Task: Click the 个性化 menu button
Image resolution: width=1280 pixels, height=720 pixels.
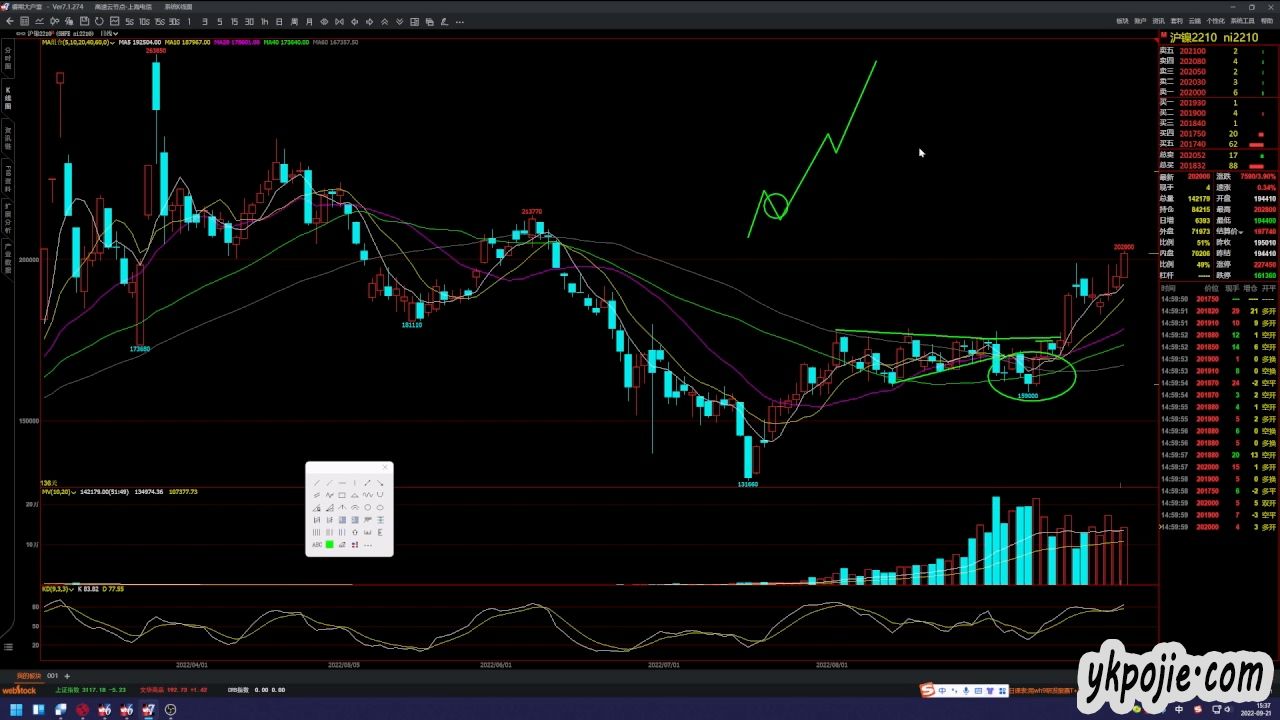Action: coord(1215,21)
